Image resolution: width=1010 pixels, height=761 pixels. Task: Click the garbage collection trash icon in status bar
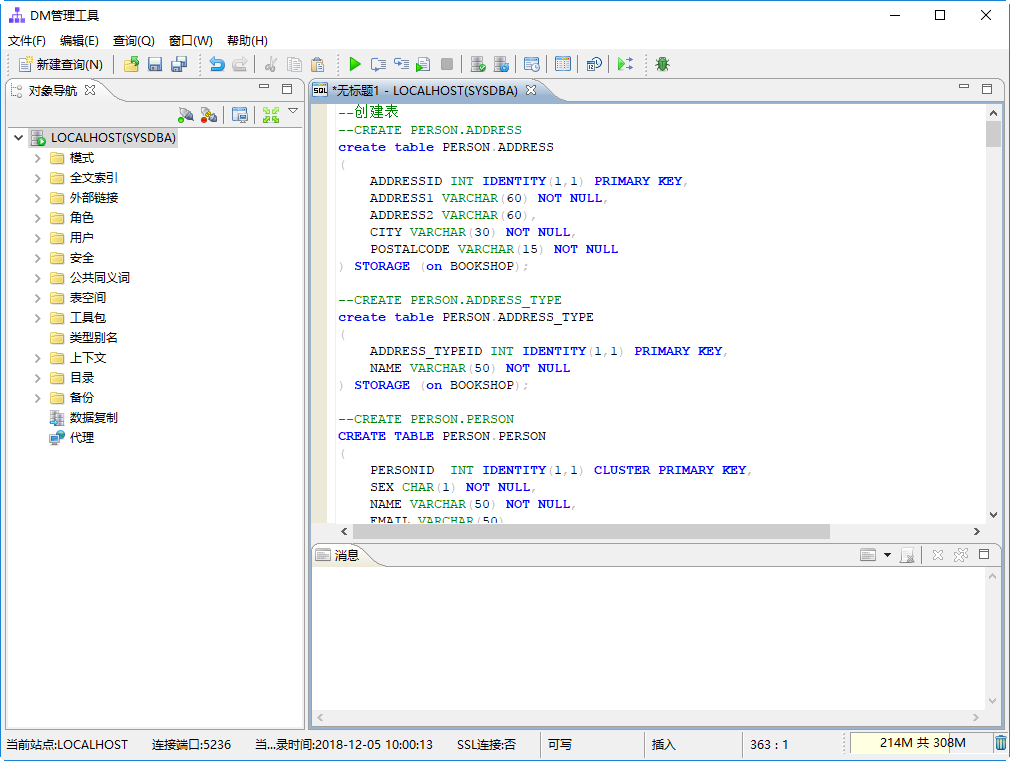coord(1000,743)
